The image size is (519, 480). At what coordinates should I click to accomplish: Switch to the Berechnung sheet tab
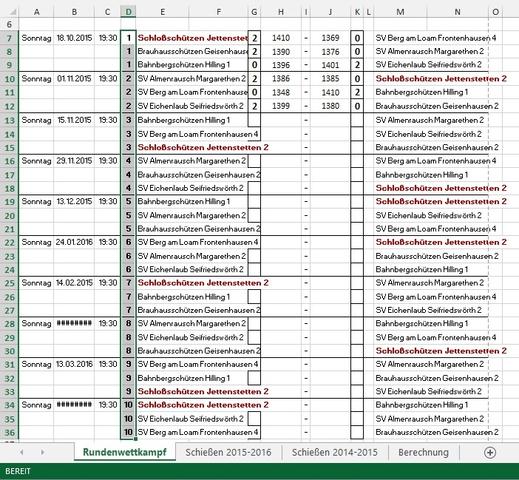coord(423,452)
